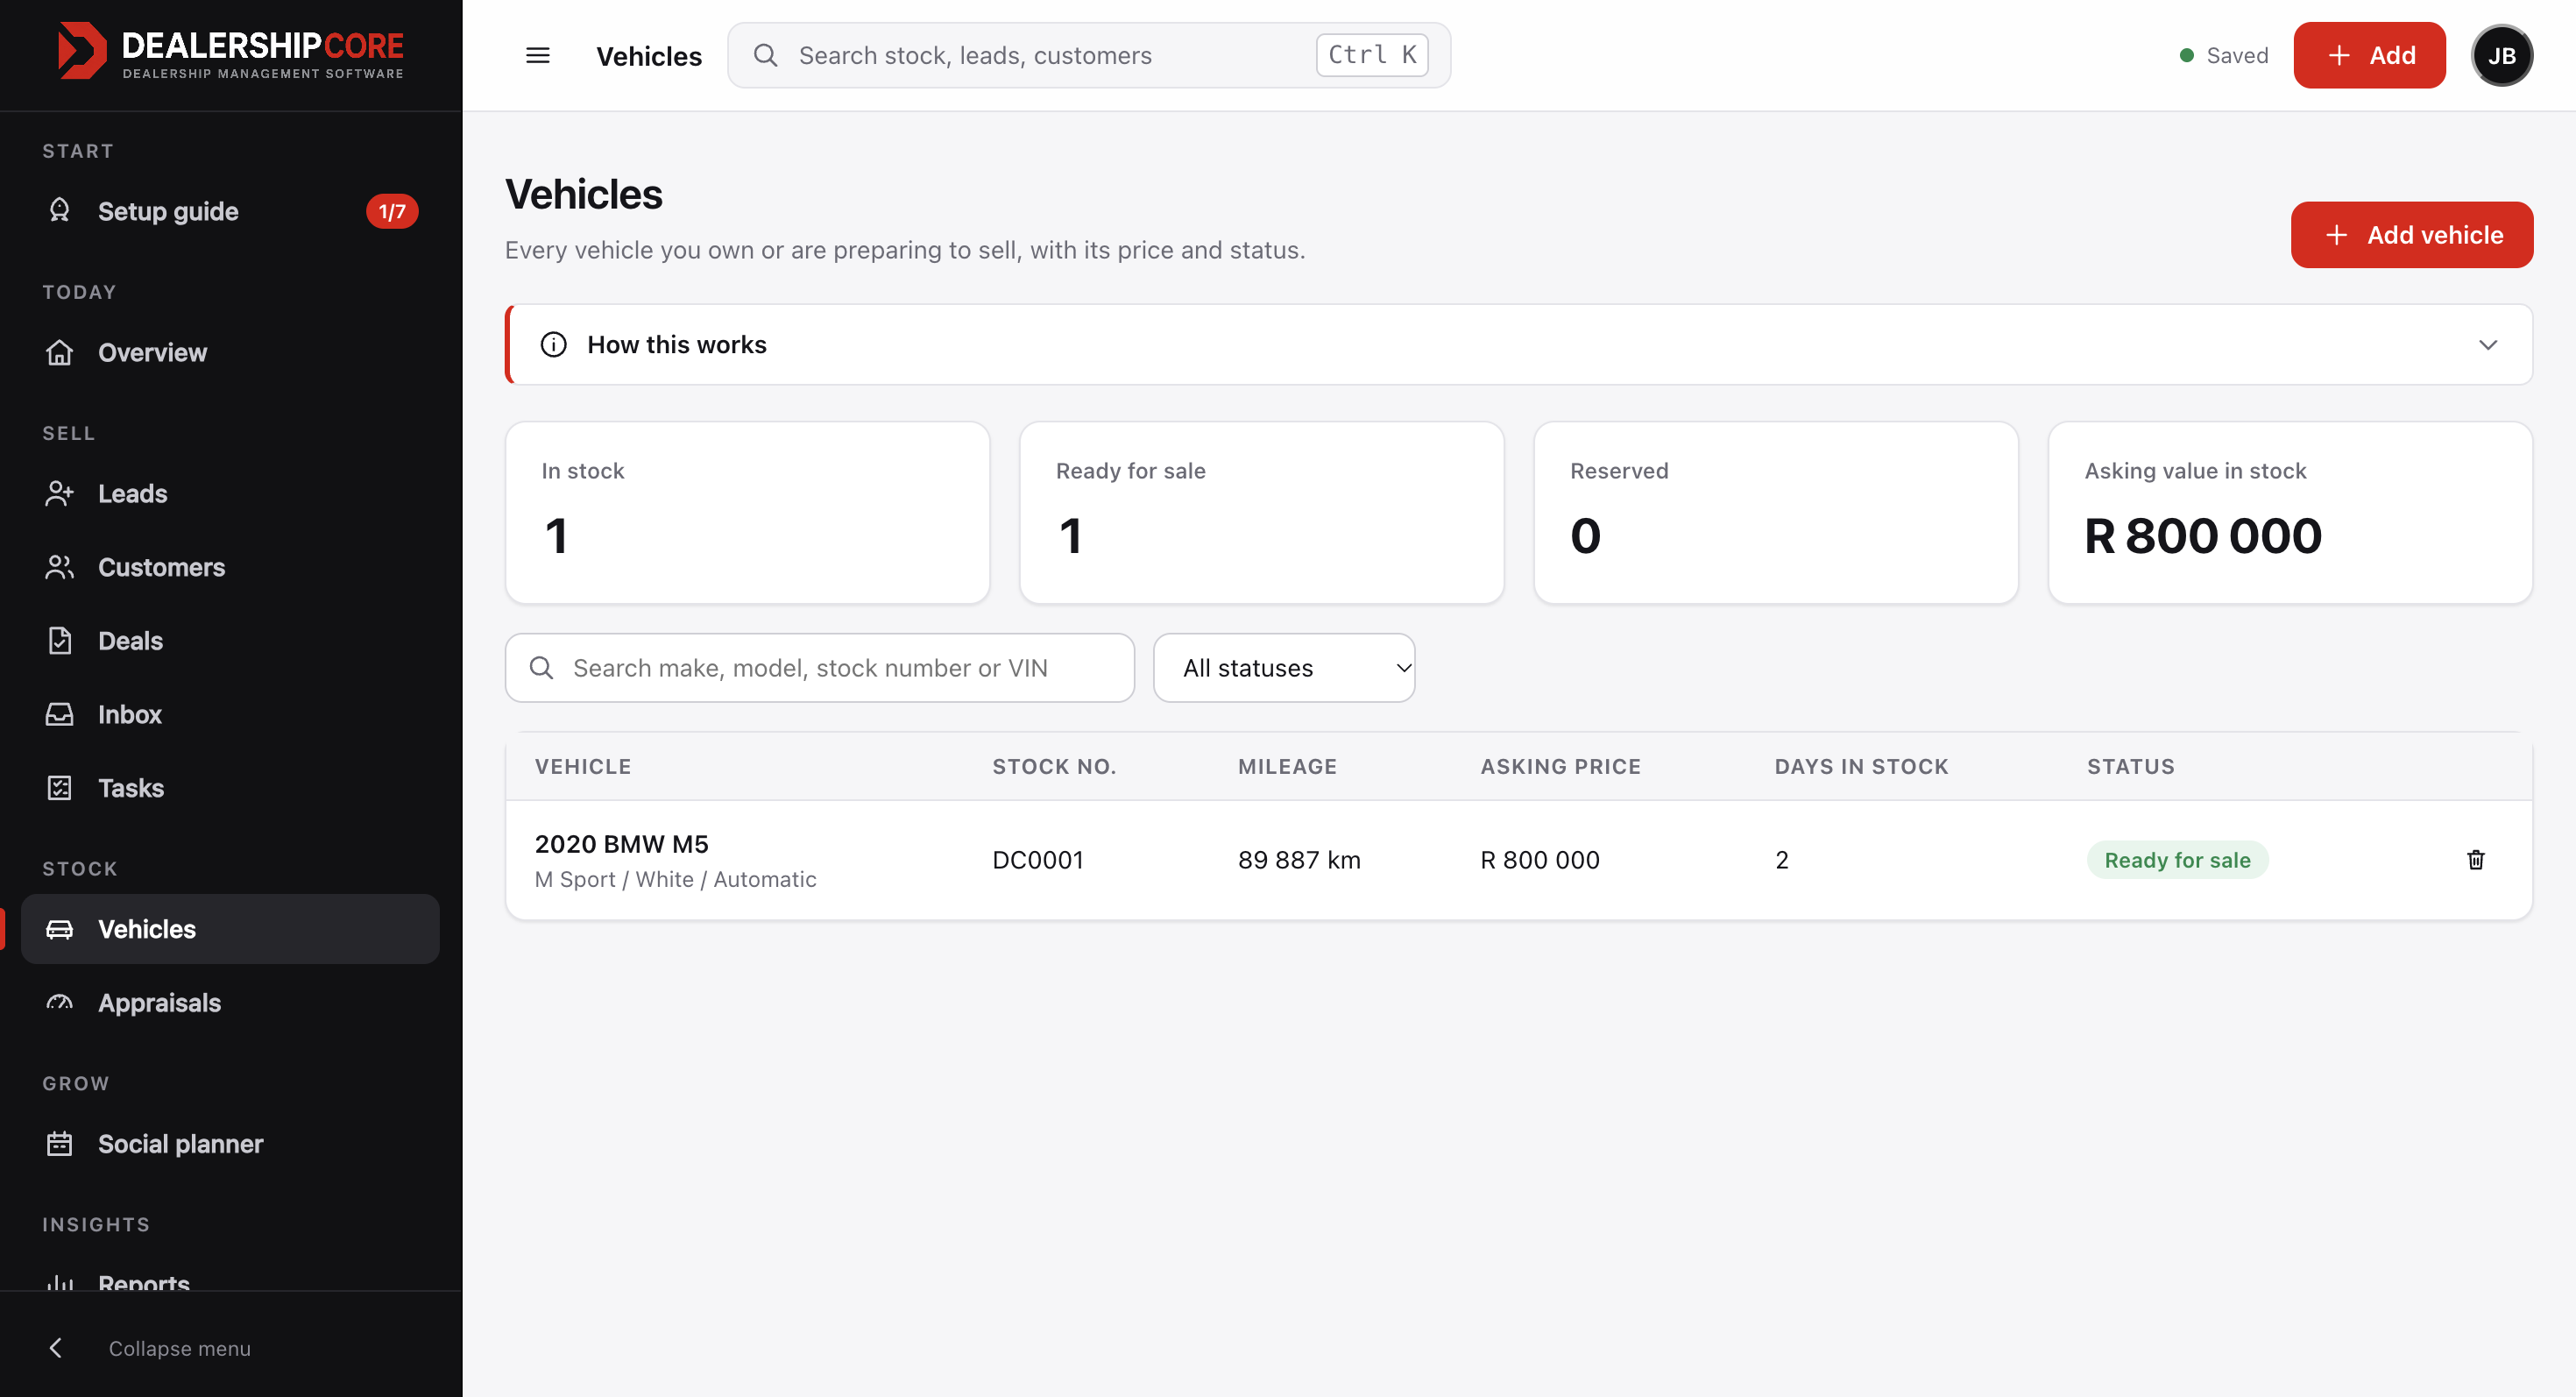Open the 2020 BMW M5 vehicle entry
Image resolution: width=2576 pixels, height=1397 pixels.
[622, 844]
